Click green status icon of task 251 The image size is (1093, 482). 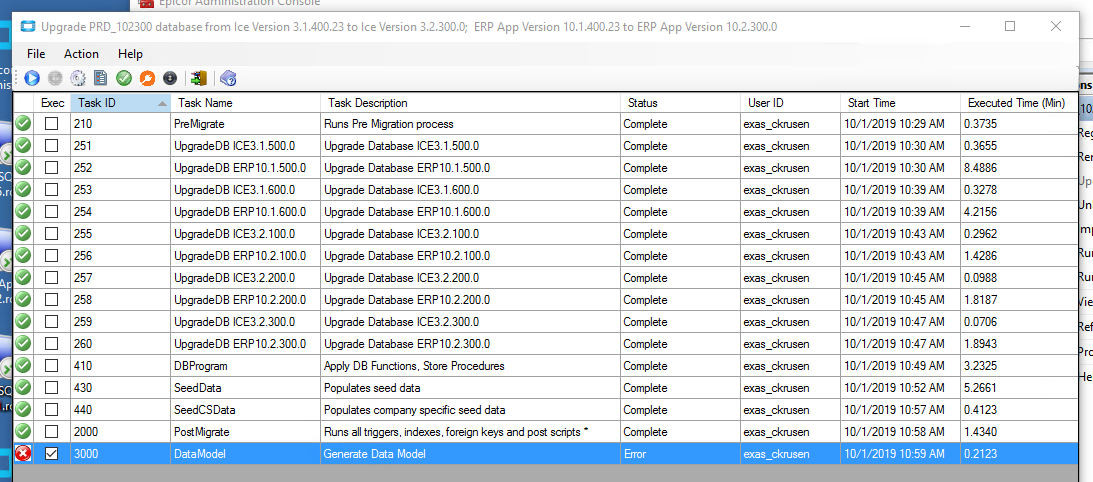[x=24, y=146]
